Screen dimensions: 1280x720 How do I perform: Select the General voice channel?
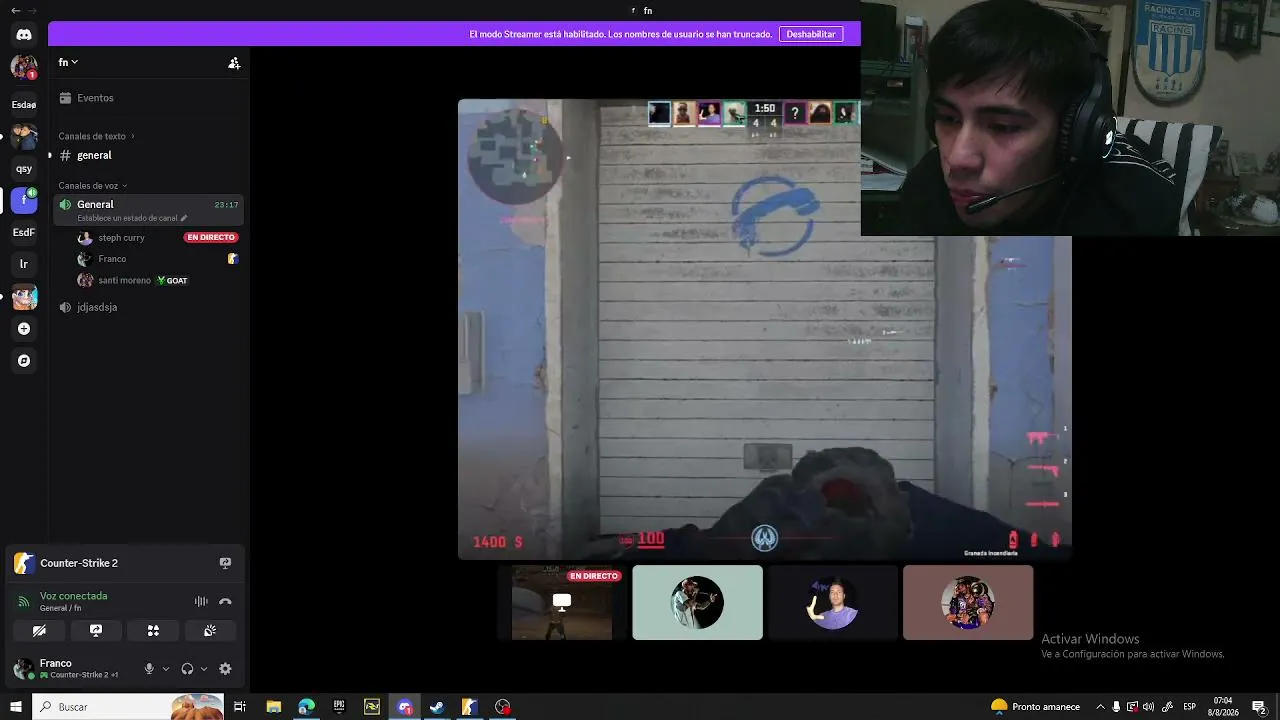[150, 209]
